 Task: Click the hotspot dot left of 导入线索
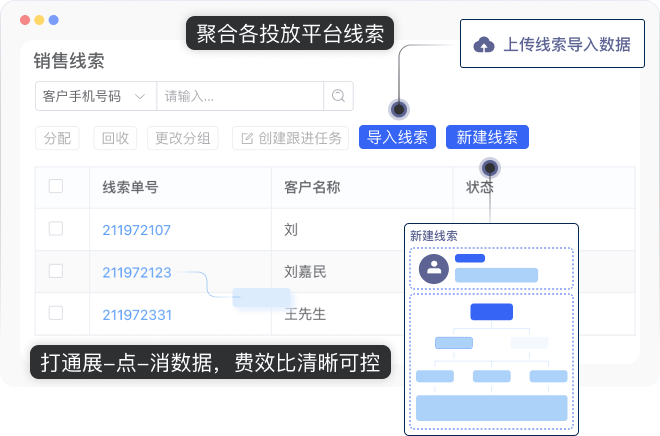[x=398, y=109]
